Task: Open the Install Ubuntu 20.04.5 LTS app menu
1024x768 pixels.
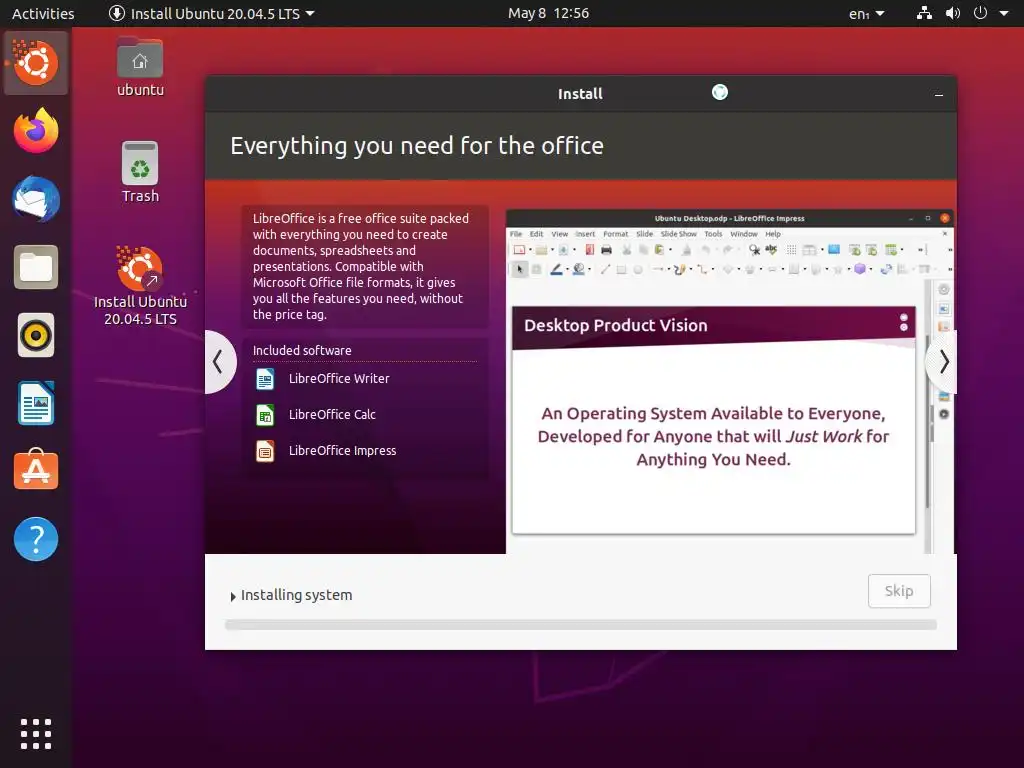Action: click(211, 13)
